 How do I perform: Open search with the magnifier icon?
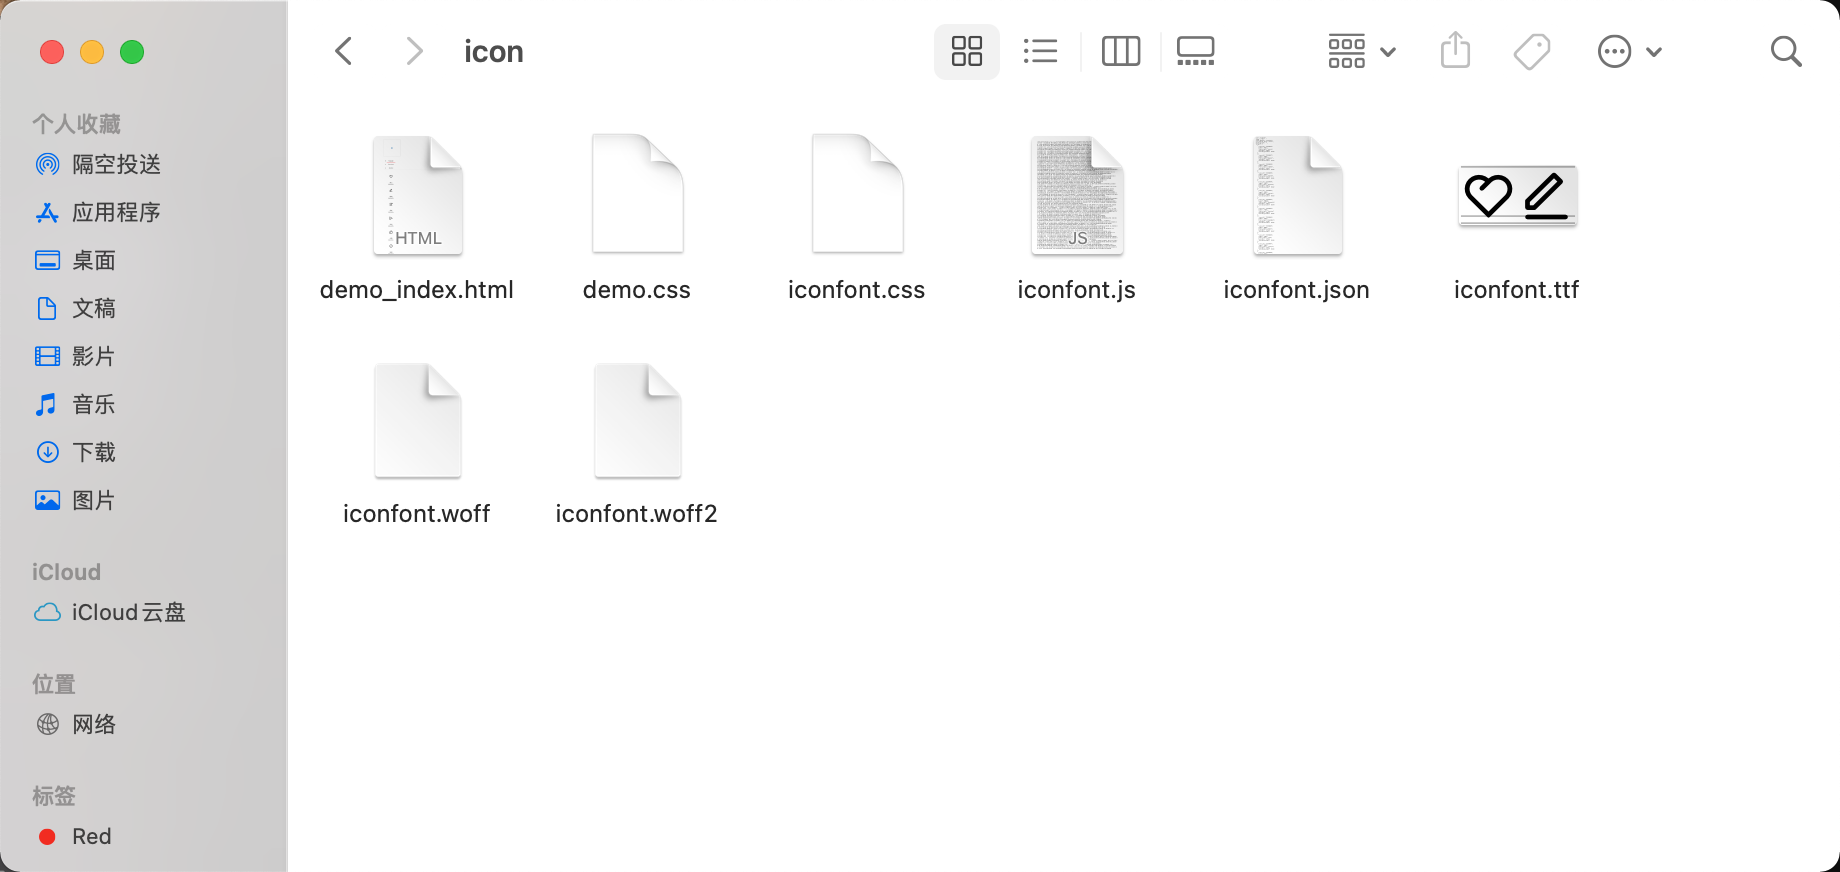point(1786,51)
